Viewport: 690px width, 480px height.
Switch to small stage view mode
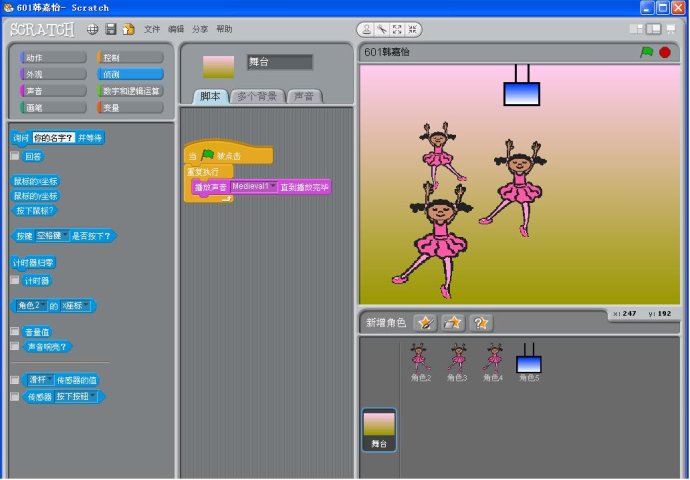[x=636, y=29]
